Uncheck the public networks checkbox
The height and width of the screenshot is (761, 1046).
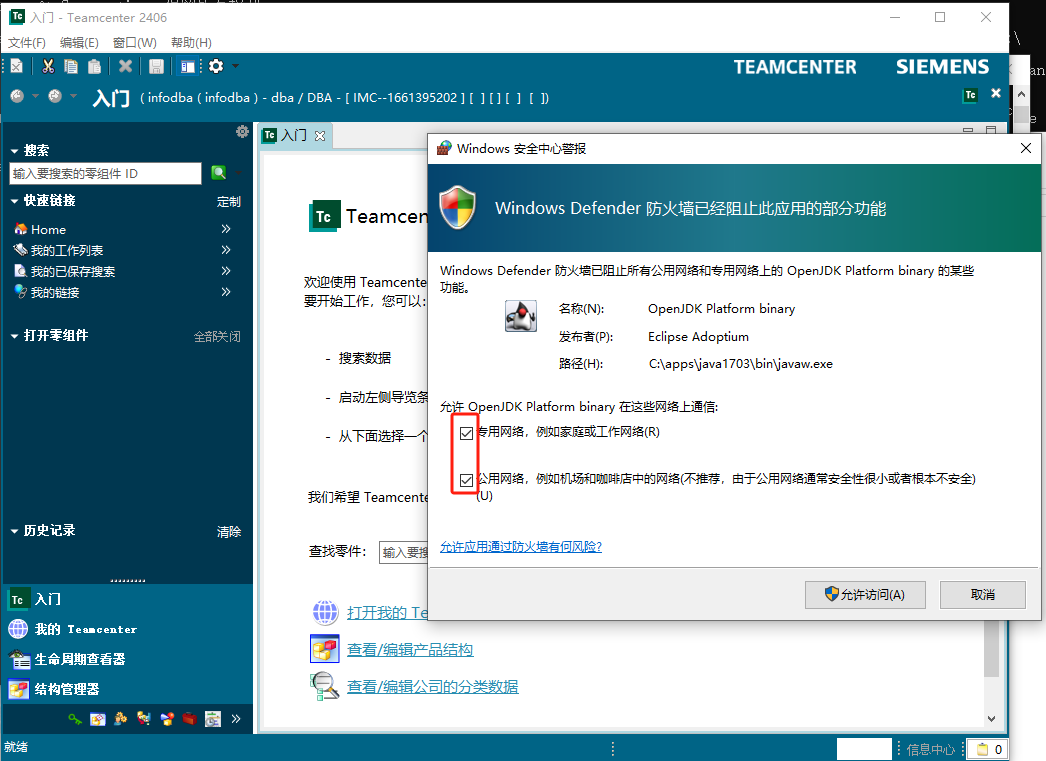tap(466, 480)
